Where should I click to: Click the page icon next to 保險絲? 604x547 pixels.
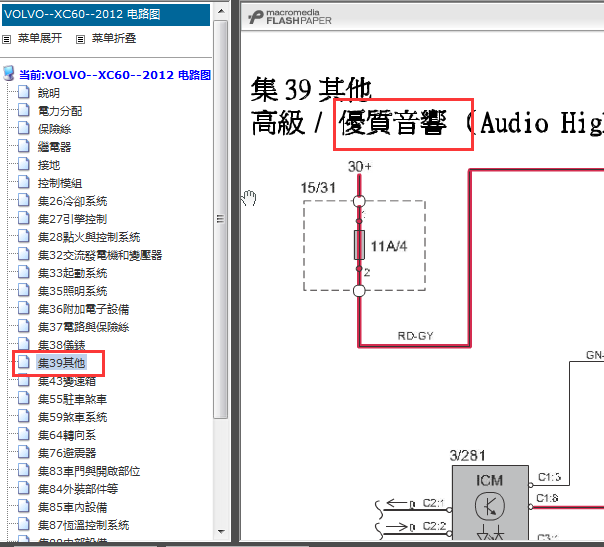24,129
